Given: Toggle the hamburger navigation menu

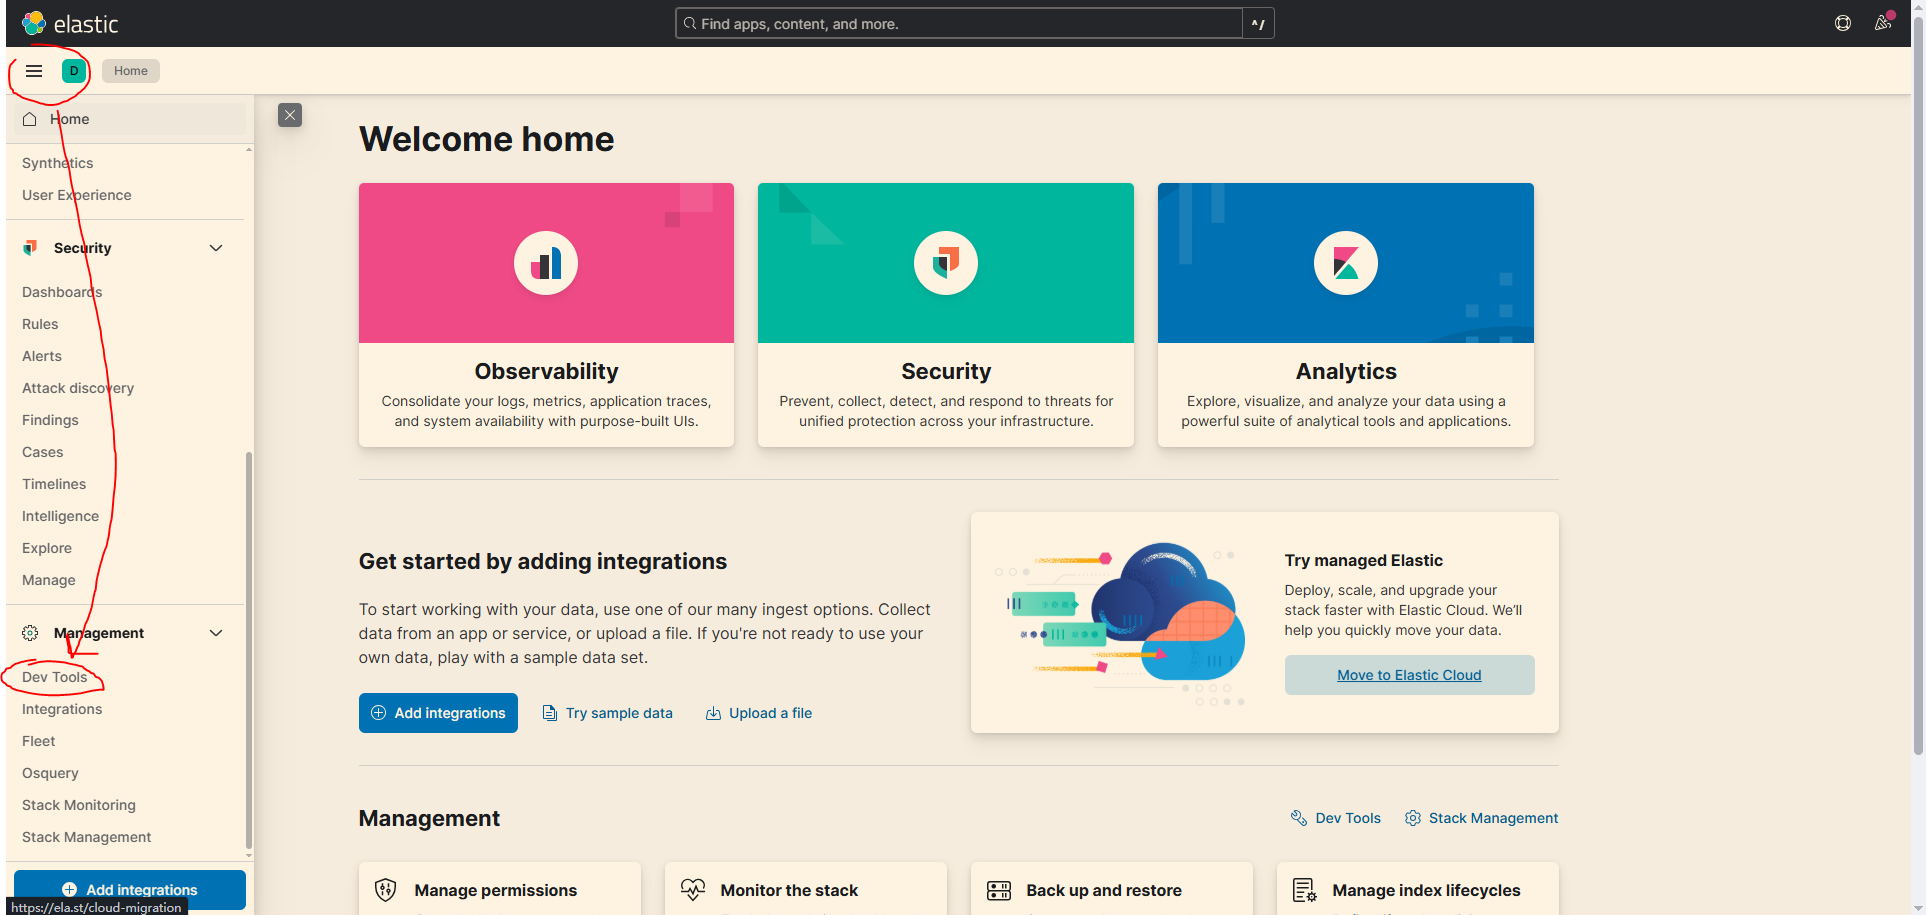Looking at the screenshot, I should click(34, 71).
